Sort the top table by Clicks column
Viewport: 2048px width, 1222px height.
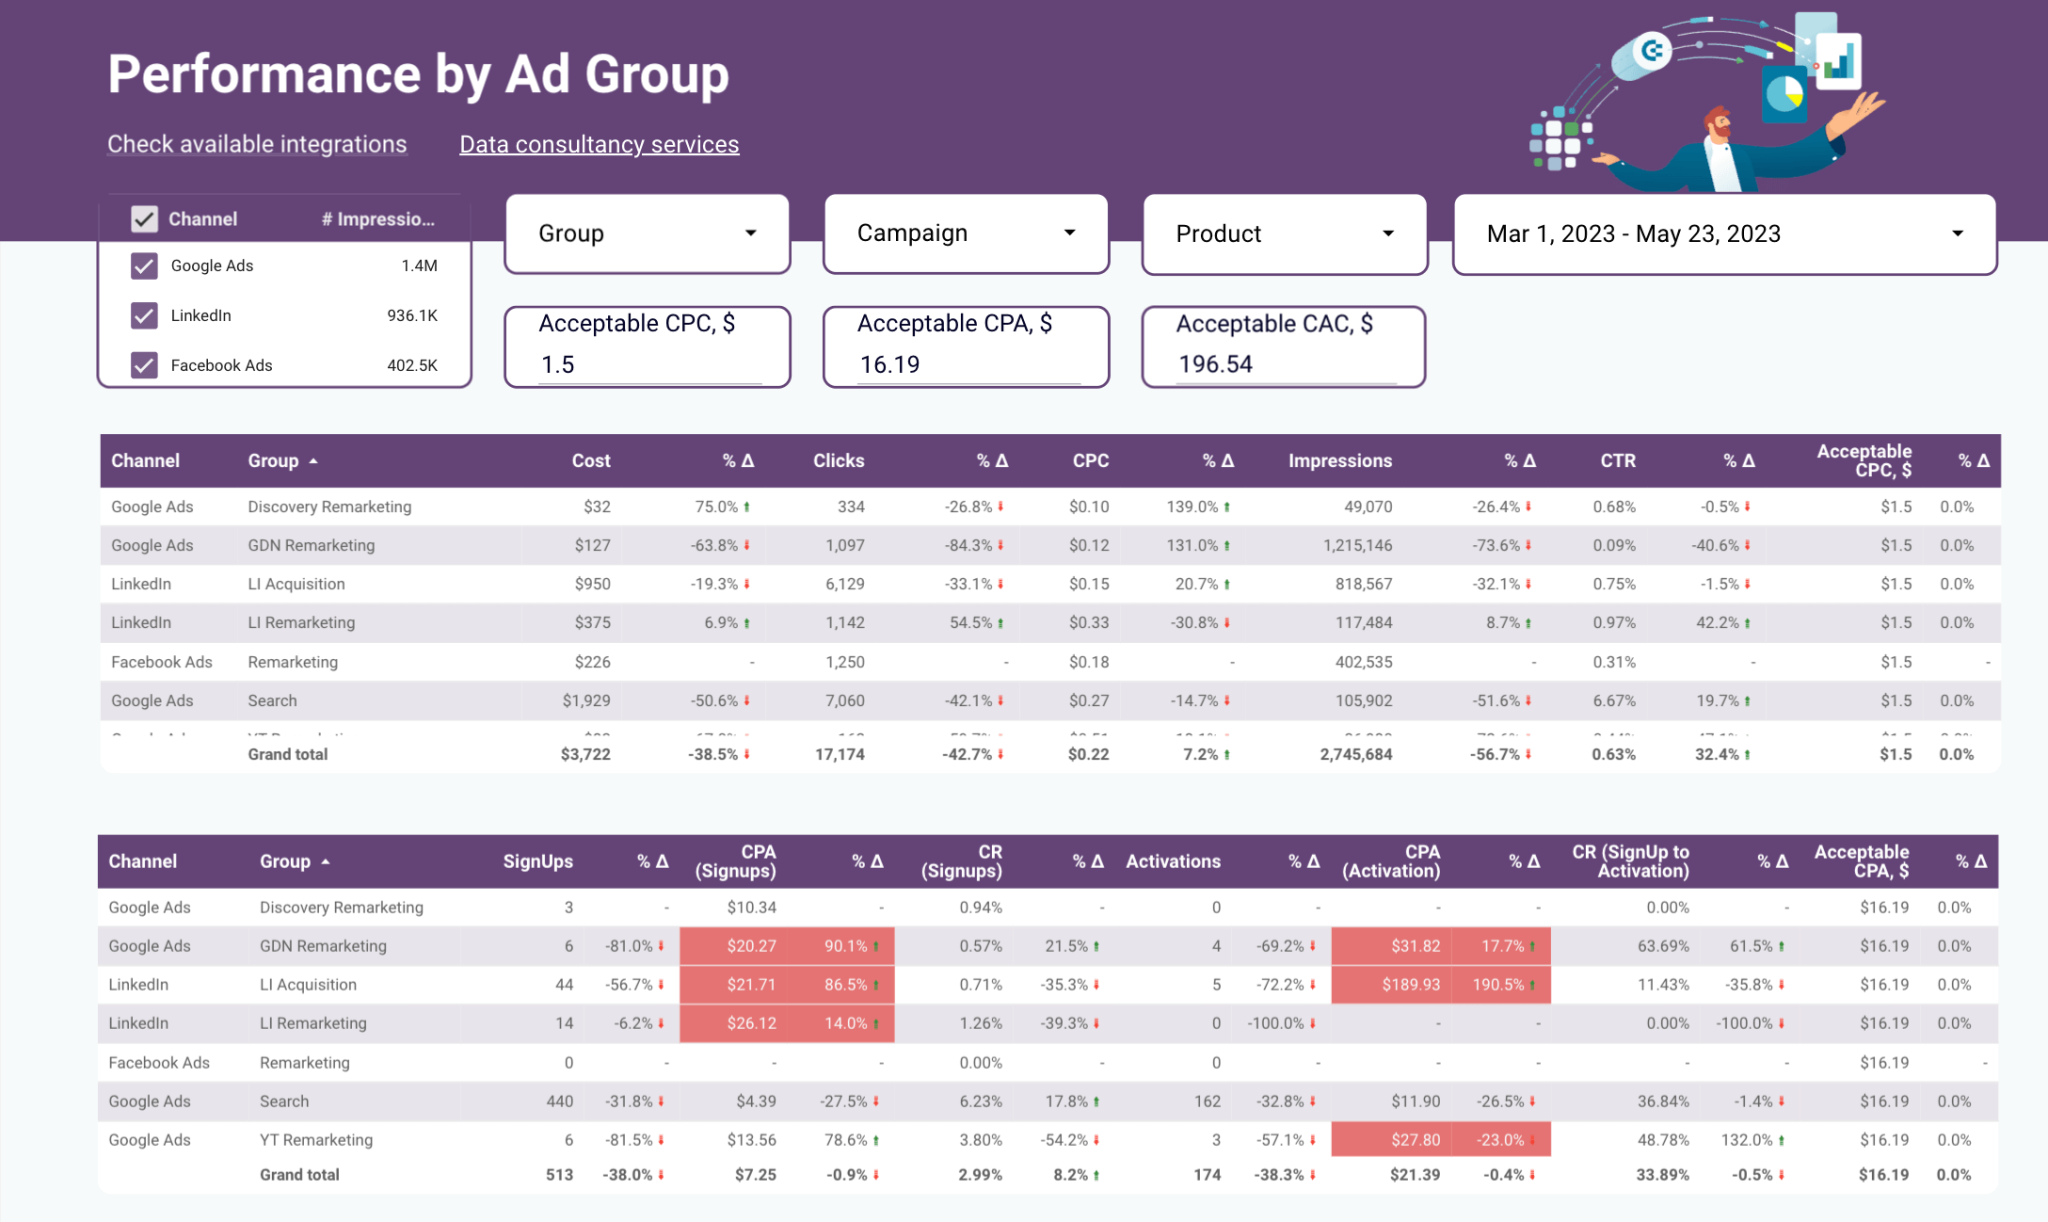click(838, 461)
